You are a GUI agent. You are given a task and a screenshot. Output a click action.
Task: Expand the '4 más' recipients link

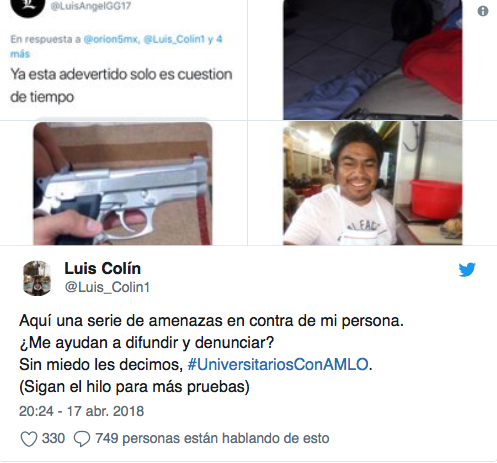pos(116,46)
